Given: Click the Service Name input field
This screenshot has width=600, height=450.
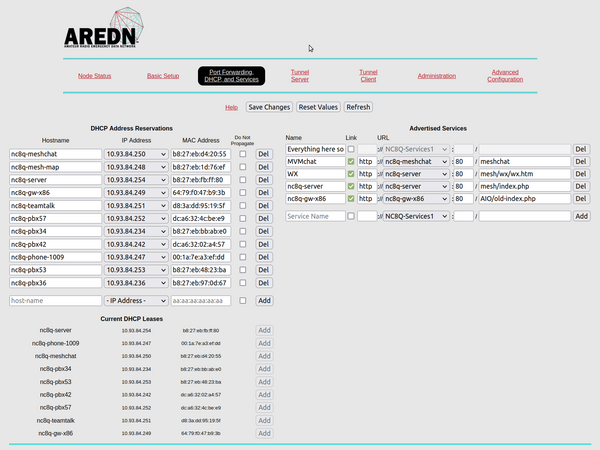Looking at the screenshot, I should click(315, 216).
